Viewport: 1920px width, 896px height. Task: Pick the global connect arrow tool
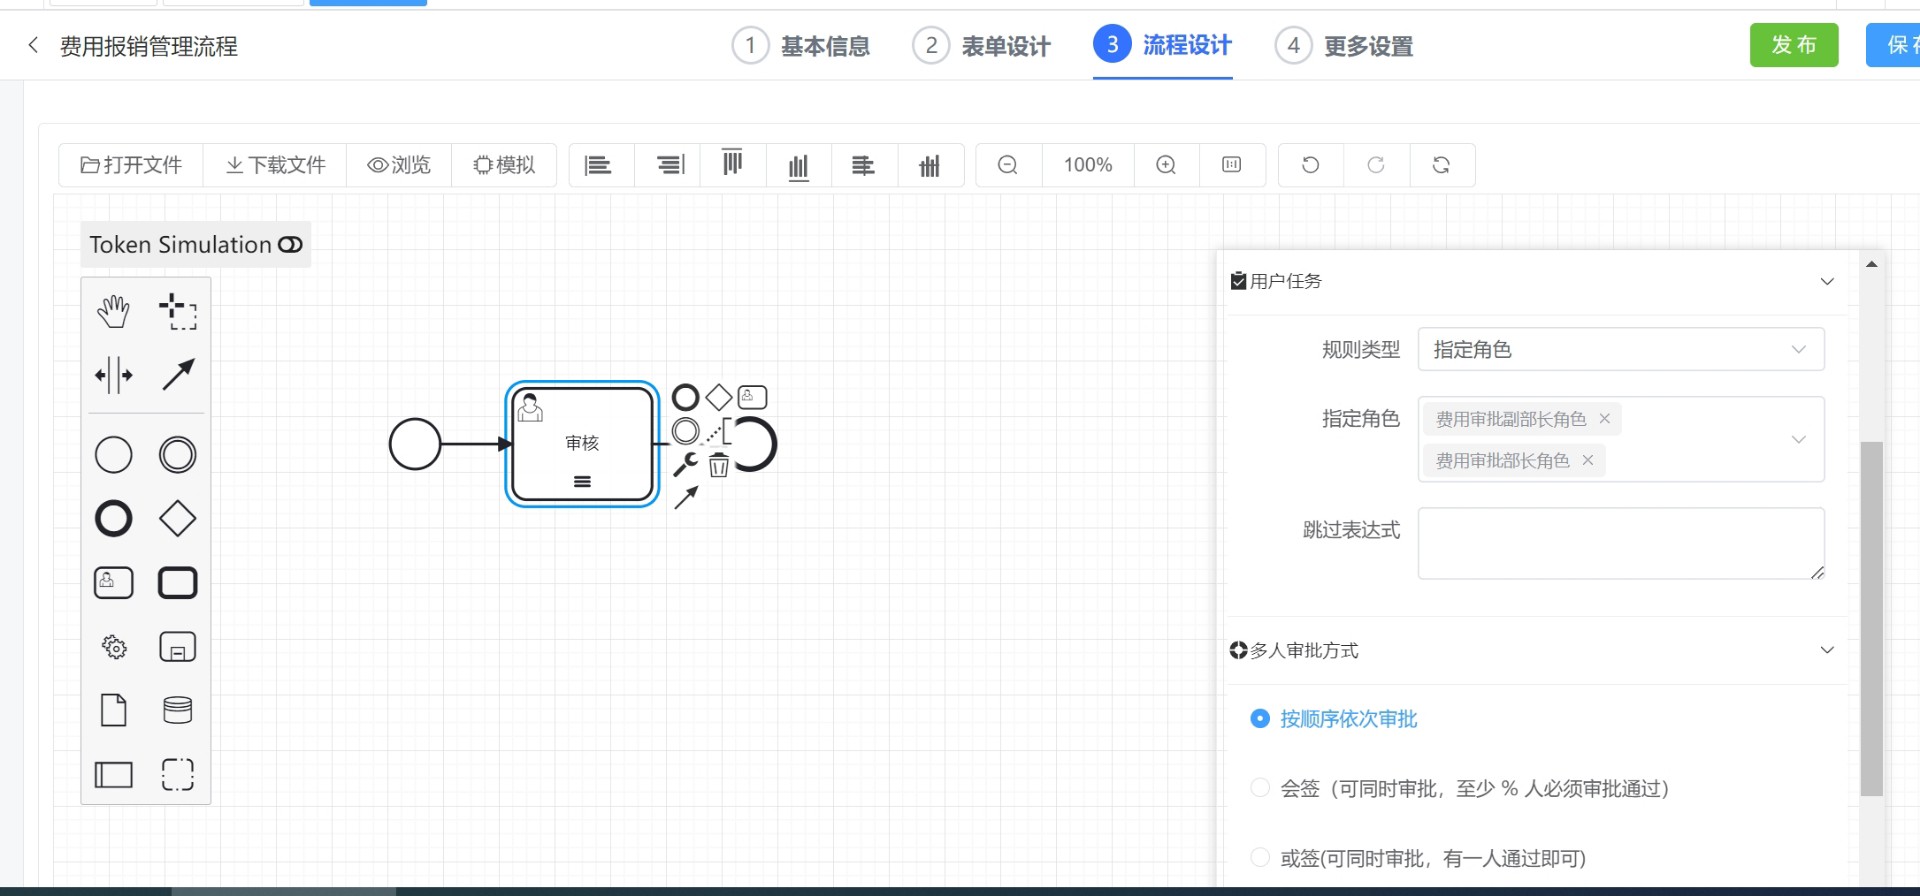178,375
